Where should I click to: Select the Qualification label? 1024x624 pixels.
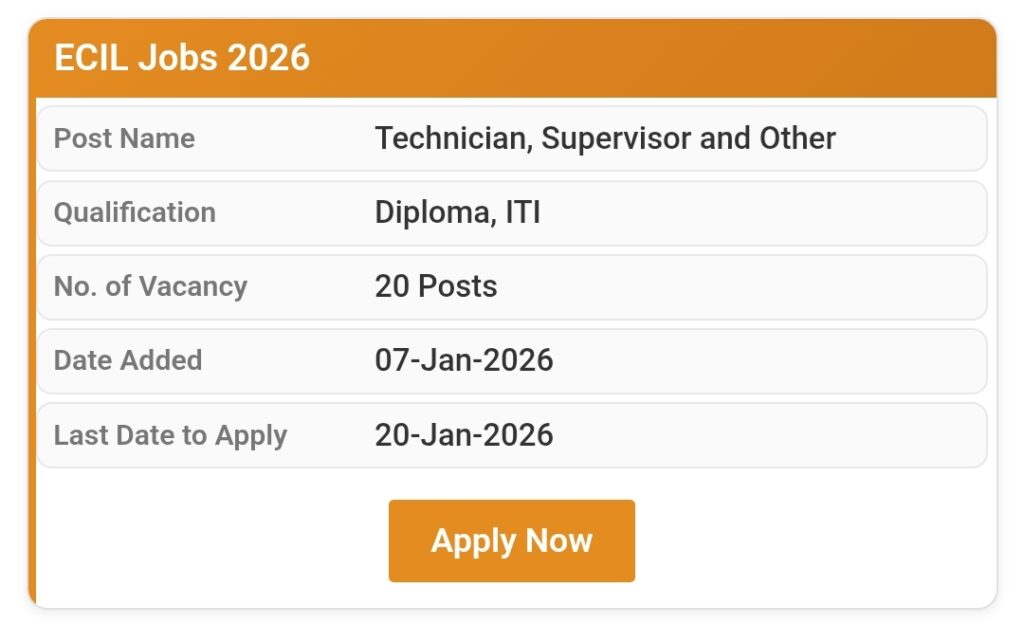tap(134, 212)
